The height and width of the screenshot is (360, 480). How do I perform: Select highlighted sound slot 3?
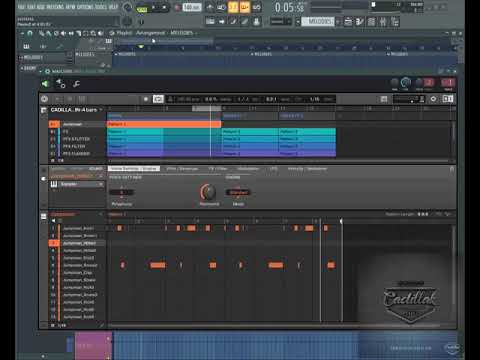[77, 243]
